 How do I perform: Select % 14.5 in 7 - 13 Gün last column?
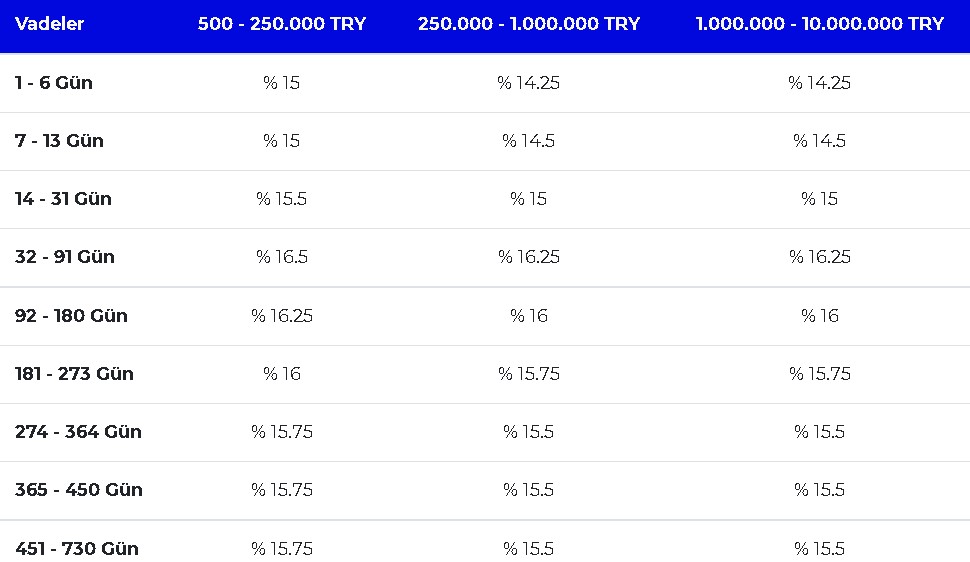[820, 140]
